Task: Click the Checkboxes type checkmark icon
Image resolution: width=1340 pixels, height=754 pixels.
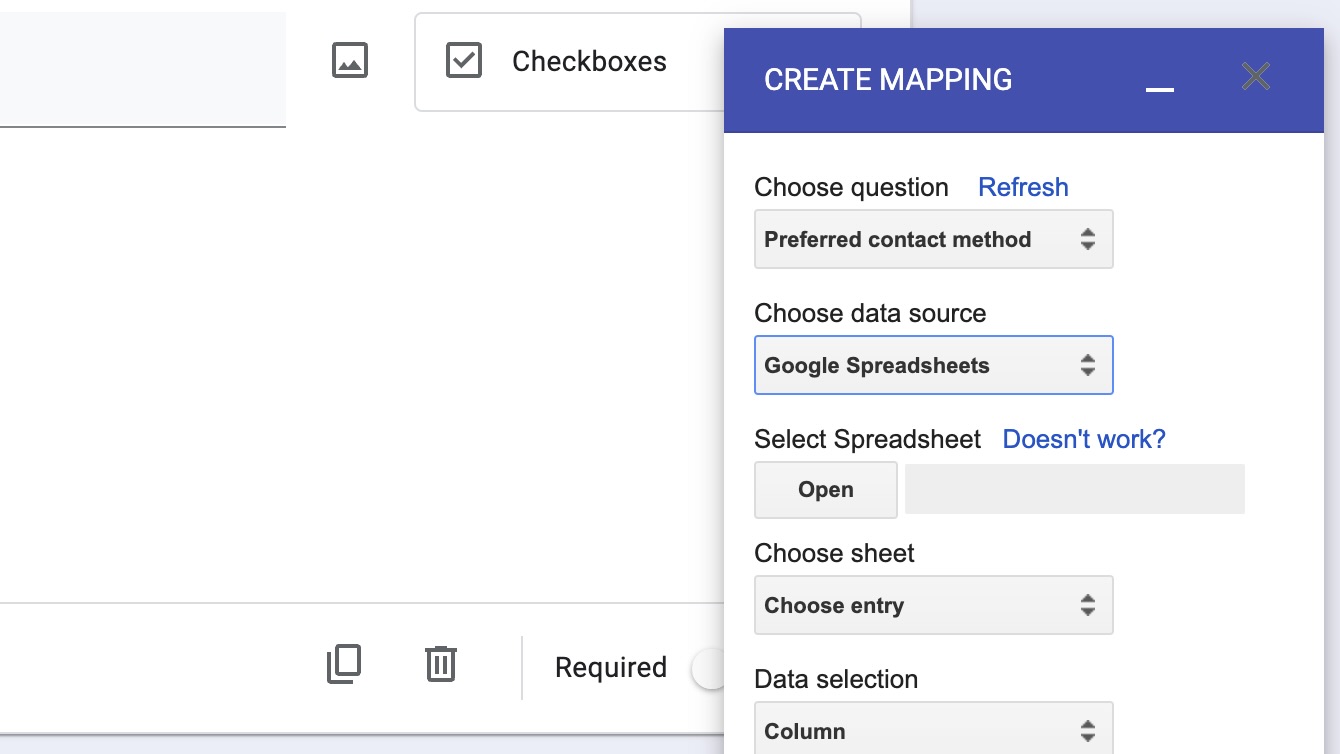Action: point(464,61)
